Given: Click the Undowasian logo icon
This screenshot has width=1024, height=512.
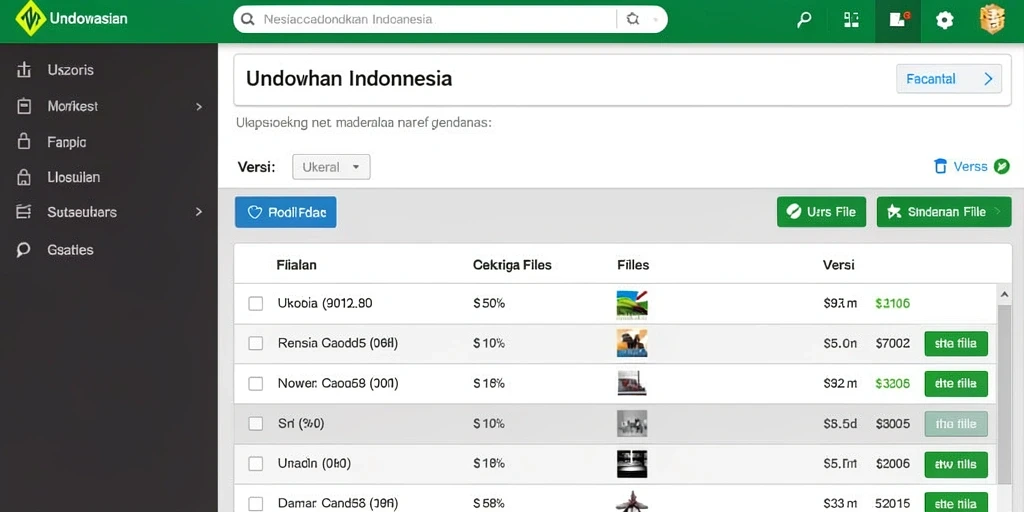Looking at the screenshot, I should click(30, 18).
